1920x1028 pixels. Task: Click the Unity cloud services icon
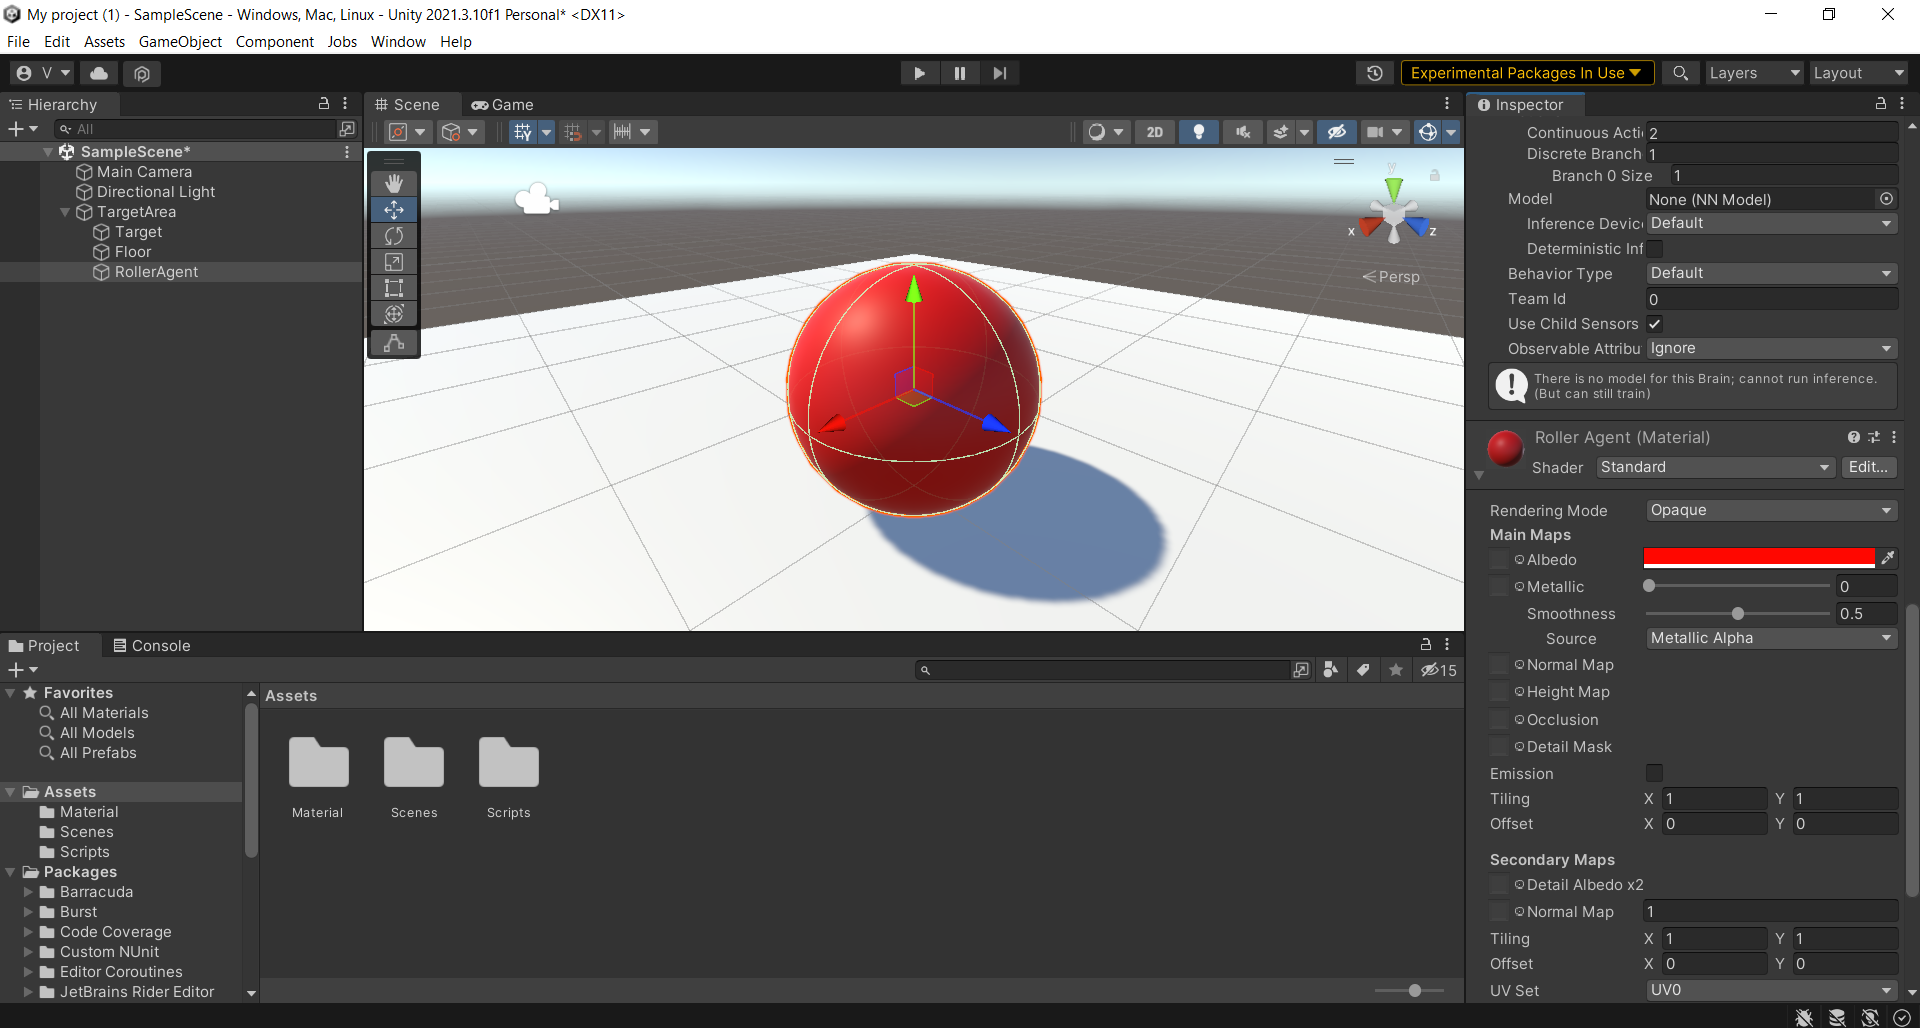pyautogui.click(x=98, y=72)
